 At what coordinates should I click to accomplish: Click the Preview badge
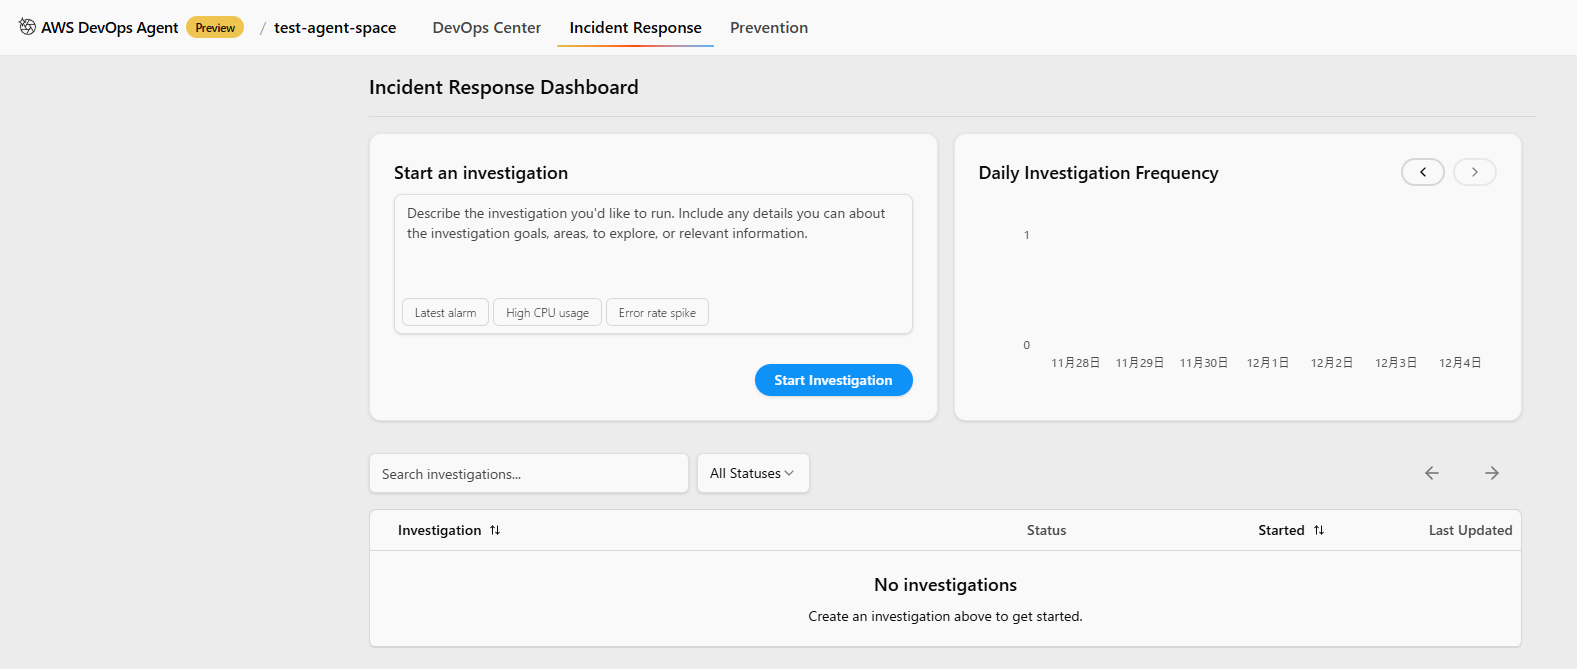[x=215, y=28]
